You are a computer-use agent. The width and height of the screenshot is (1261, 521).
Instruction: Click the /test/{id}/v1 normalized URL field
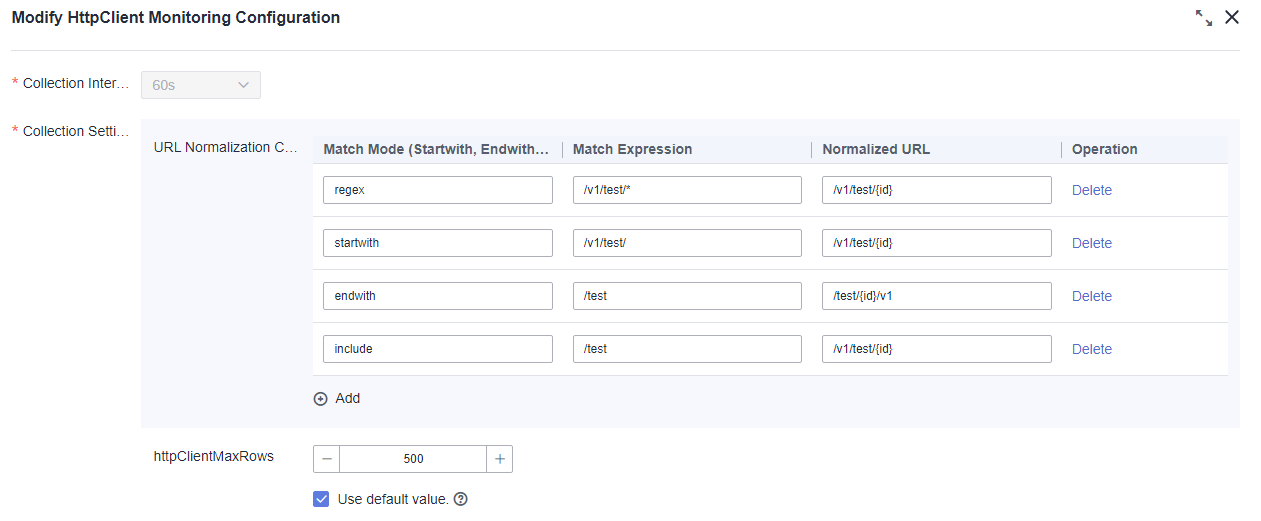point(937,296)
